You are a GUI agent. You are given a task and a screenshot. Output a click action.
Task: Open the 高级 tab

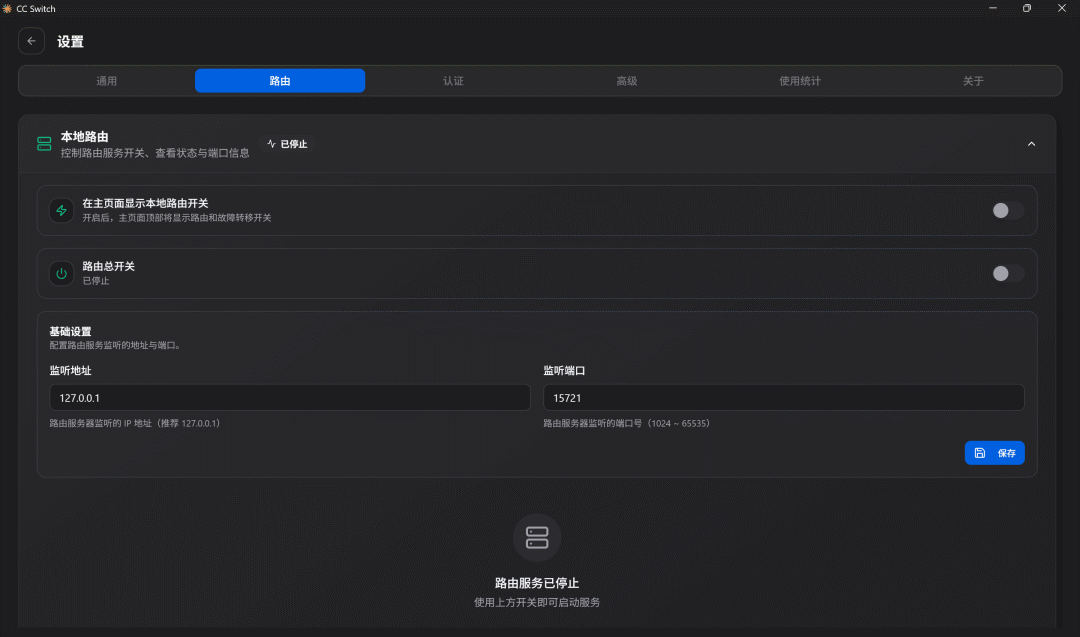[627, 81]
